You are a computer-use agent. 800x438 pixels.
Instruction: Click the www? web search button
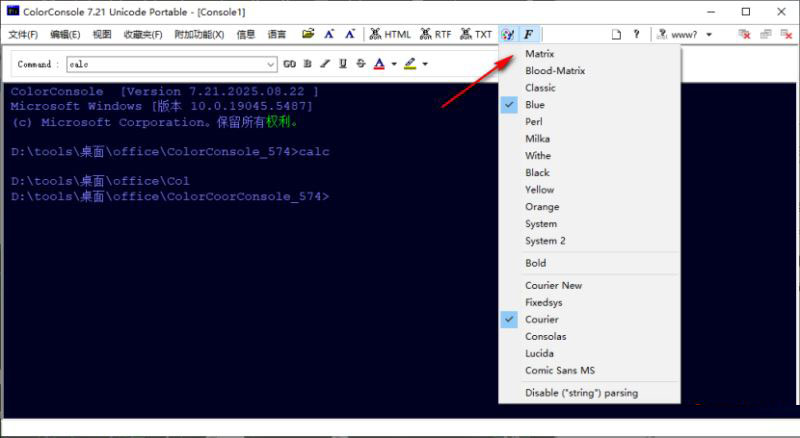(x=677, y=34)
